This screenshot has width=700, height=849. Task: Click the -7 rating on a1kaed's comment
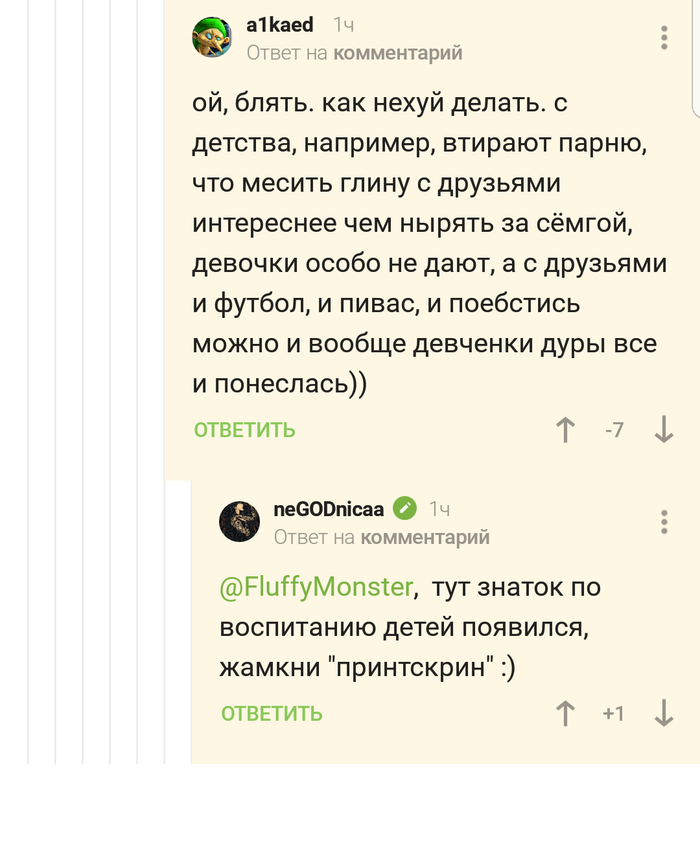coord(614,430)
